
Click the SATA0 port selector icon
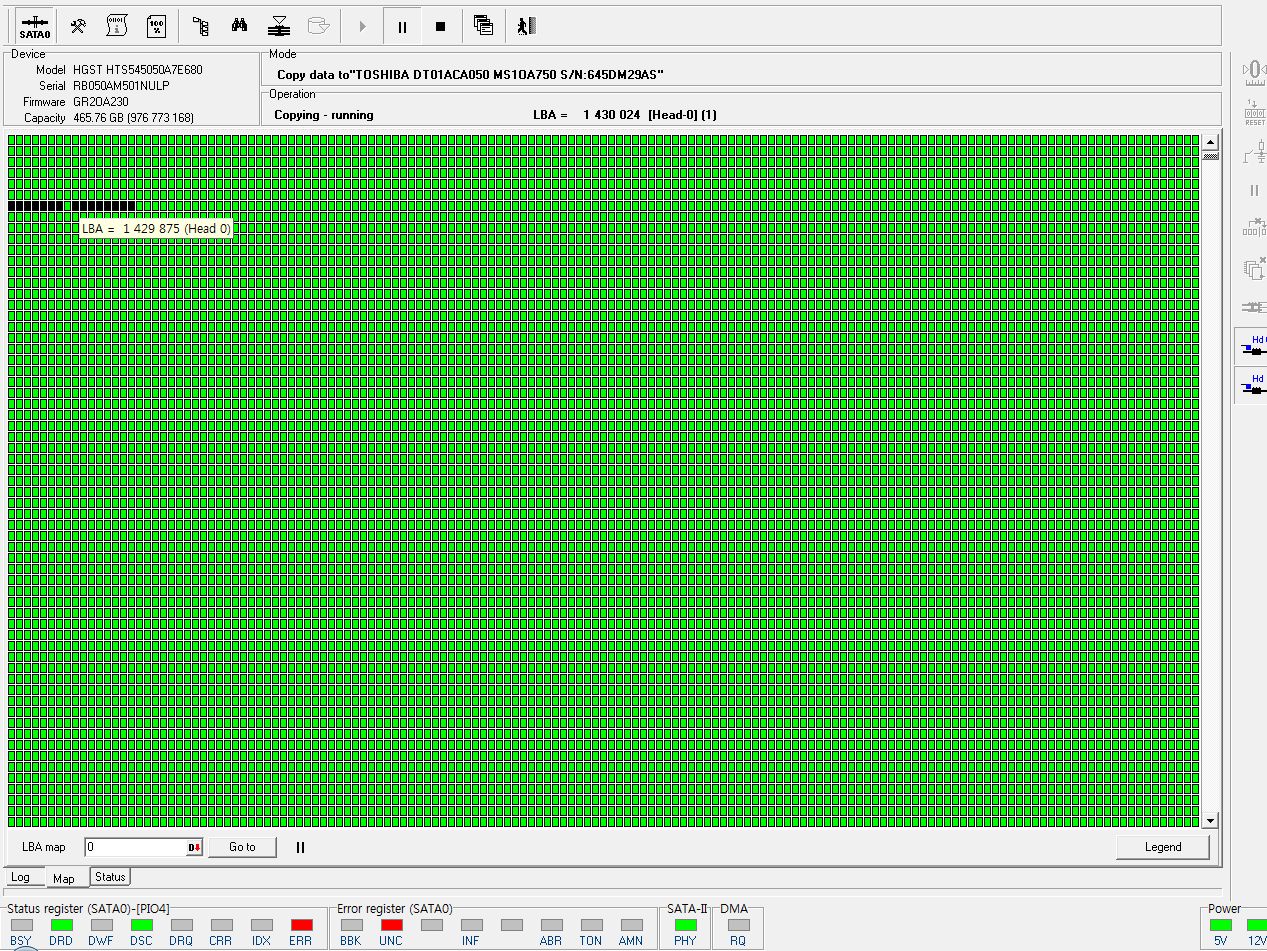pyautogui.click(x=35, y=26)
